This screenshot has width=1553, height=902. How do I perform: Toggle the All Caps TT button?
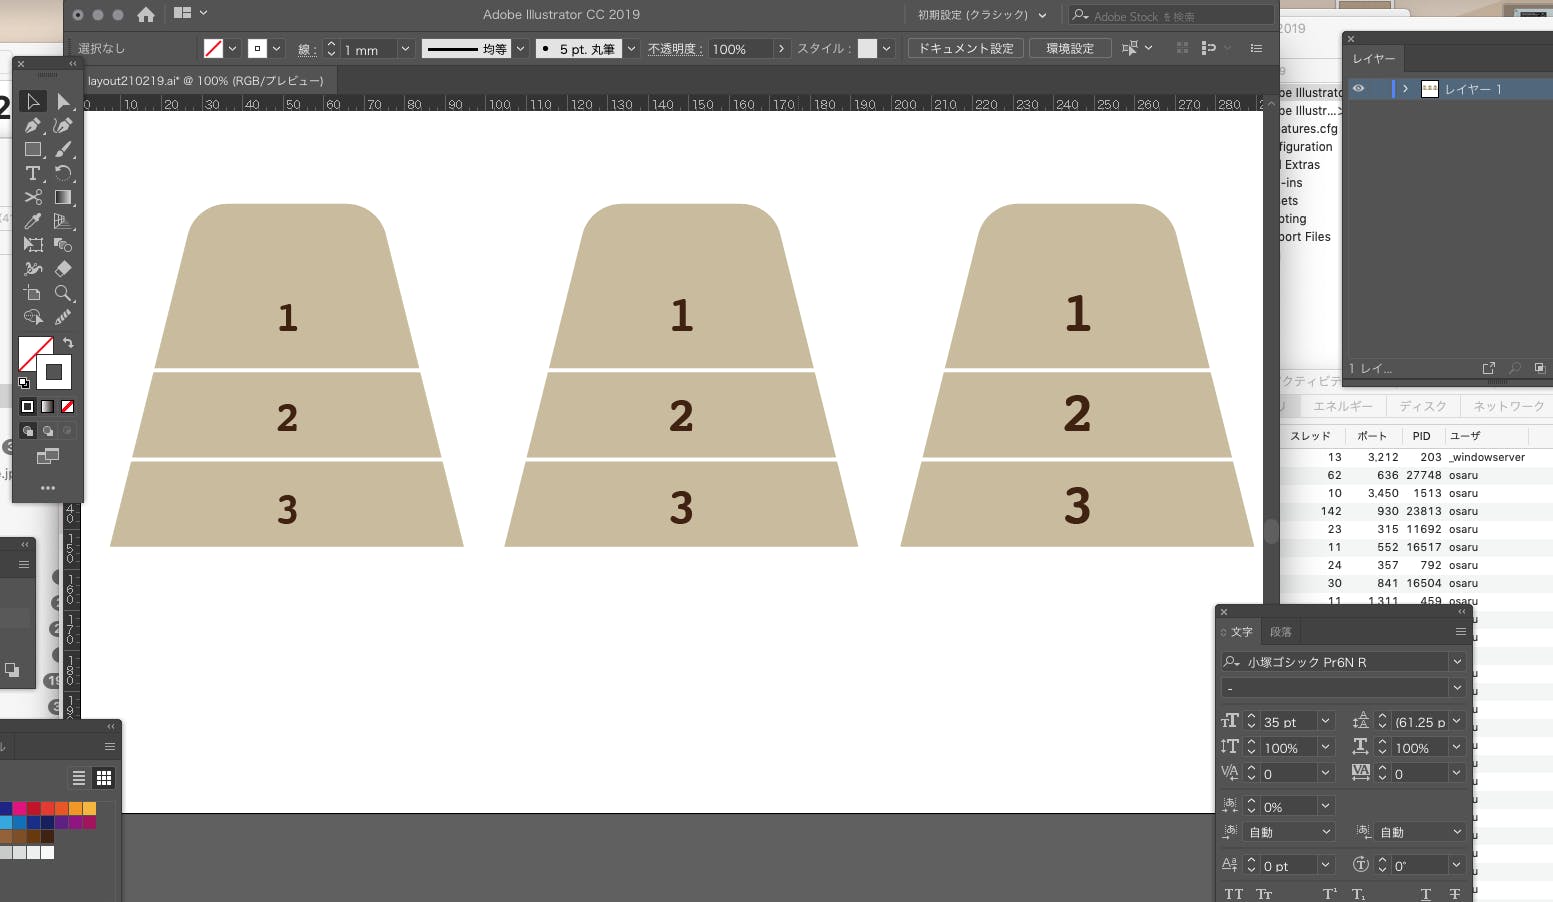point(1233,894)
